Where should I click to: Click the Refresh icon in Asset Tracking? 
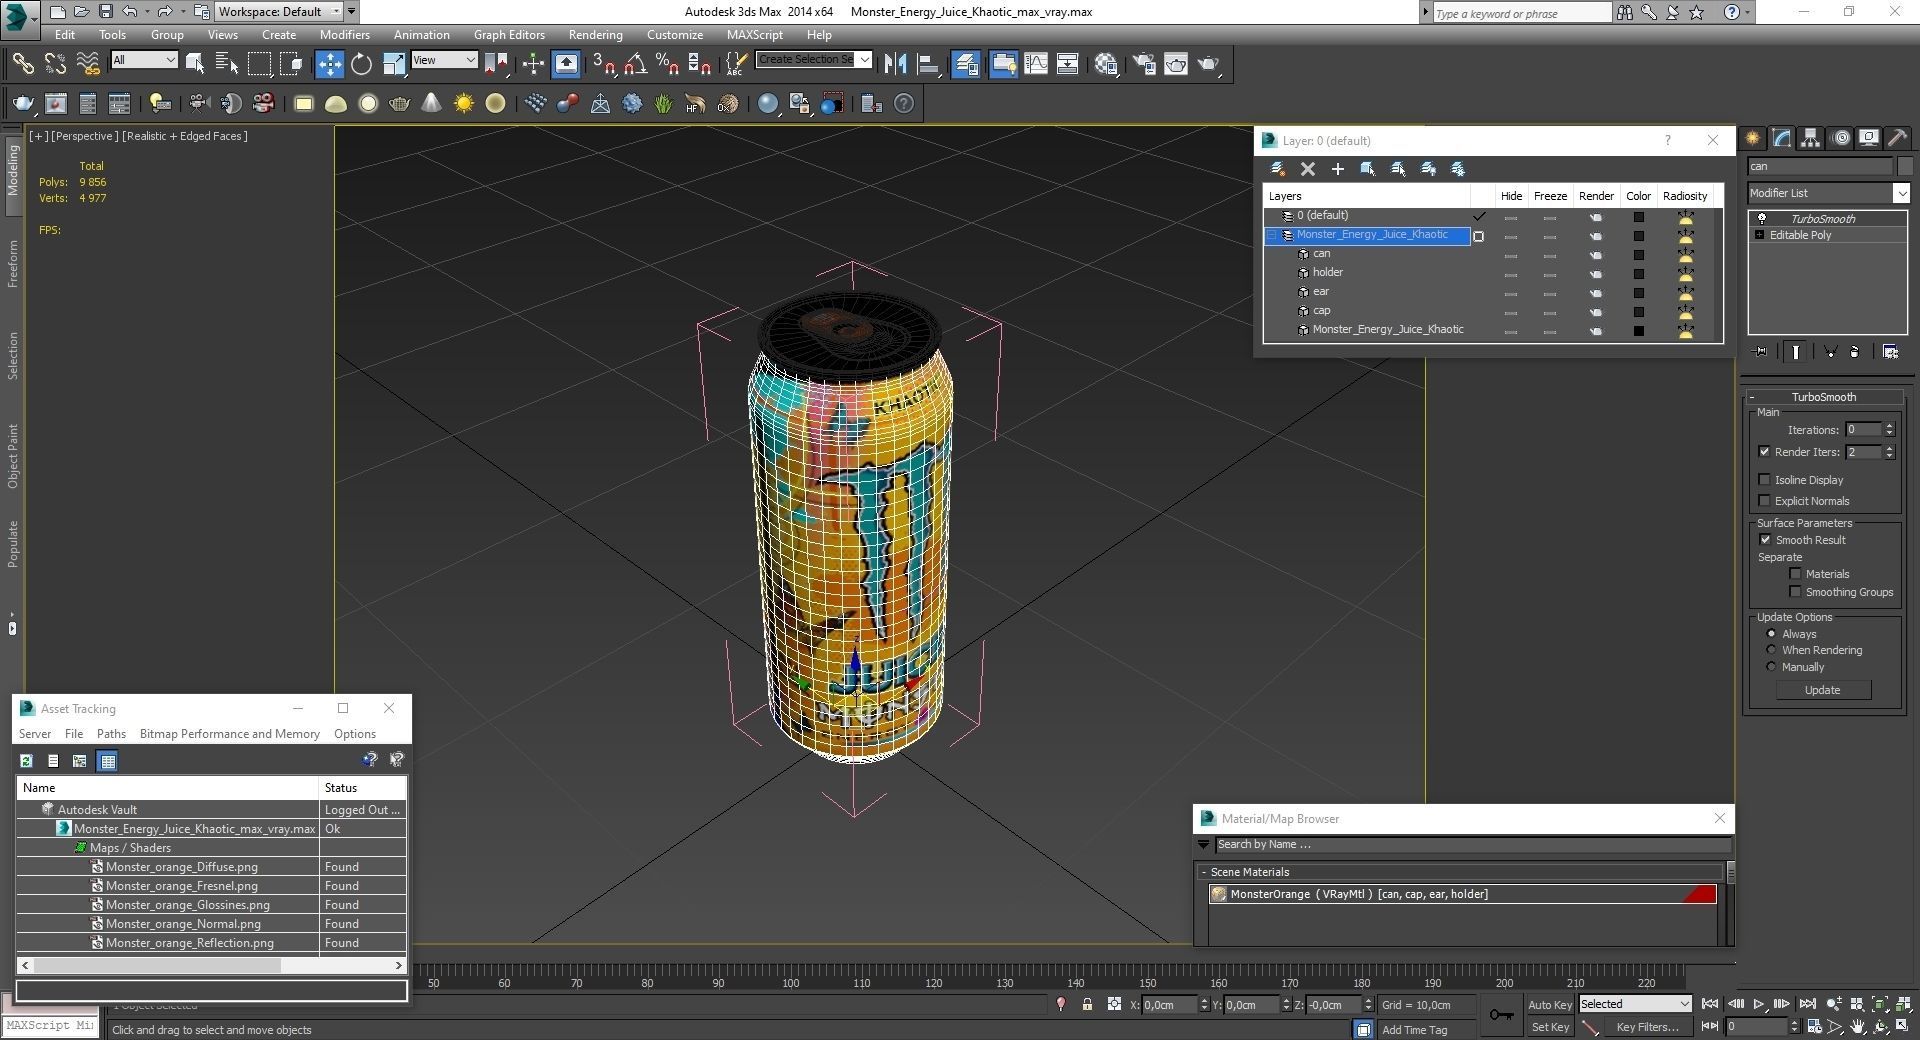coord(26,761)
